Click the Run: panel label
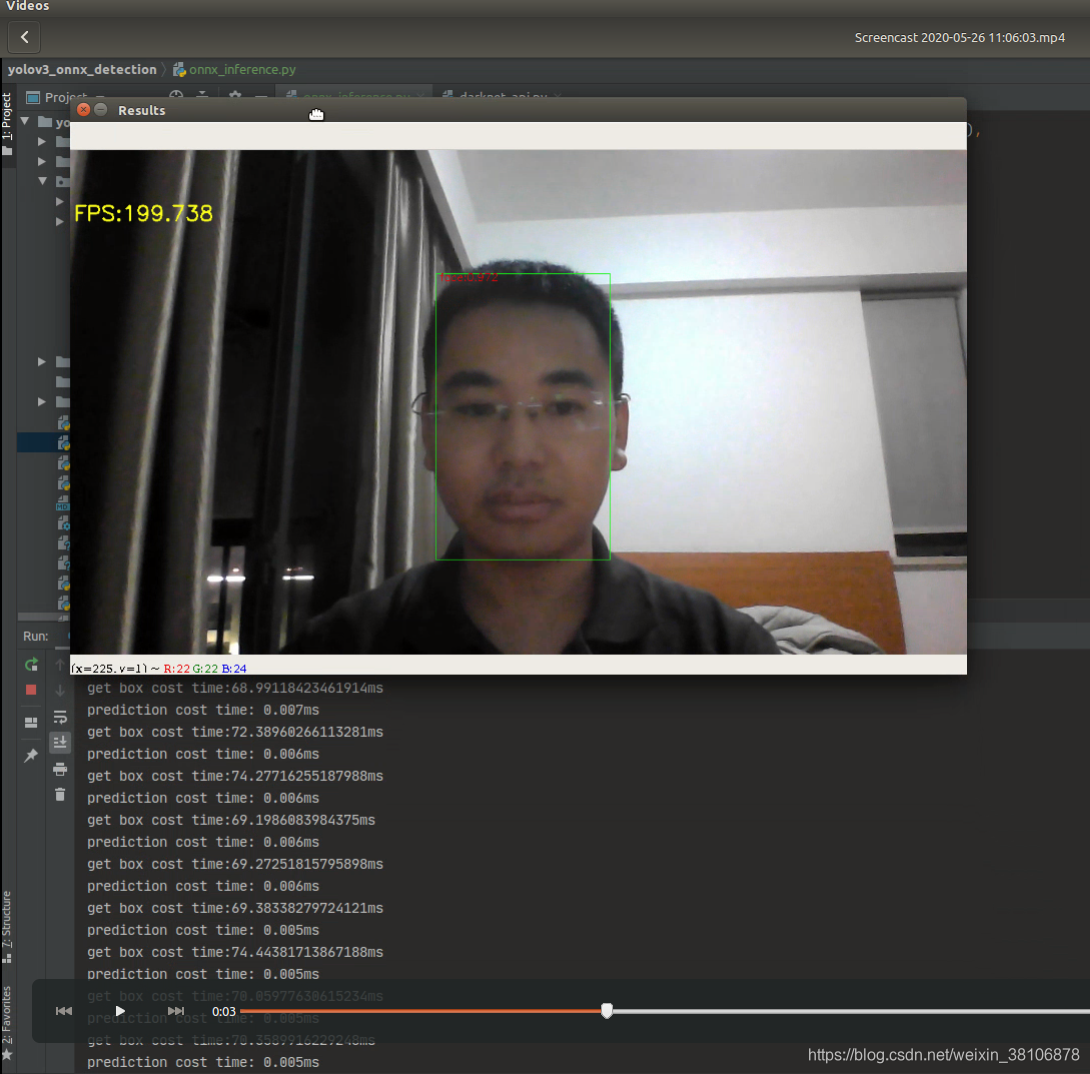The width and height of the screenshot is (1090, 1074). pyautogui.click(x=35, y=636)
